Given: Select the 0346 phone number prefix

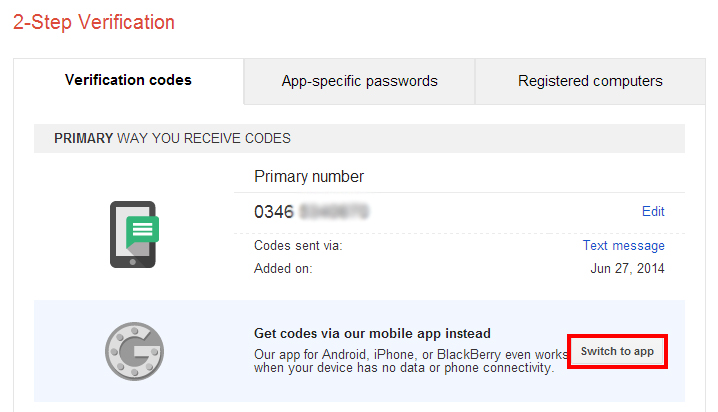Looking at the screenshot, I should pyautogui.click(x=274, y=211).
